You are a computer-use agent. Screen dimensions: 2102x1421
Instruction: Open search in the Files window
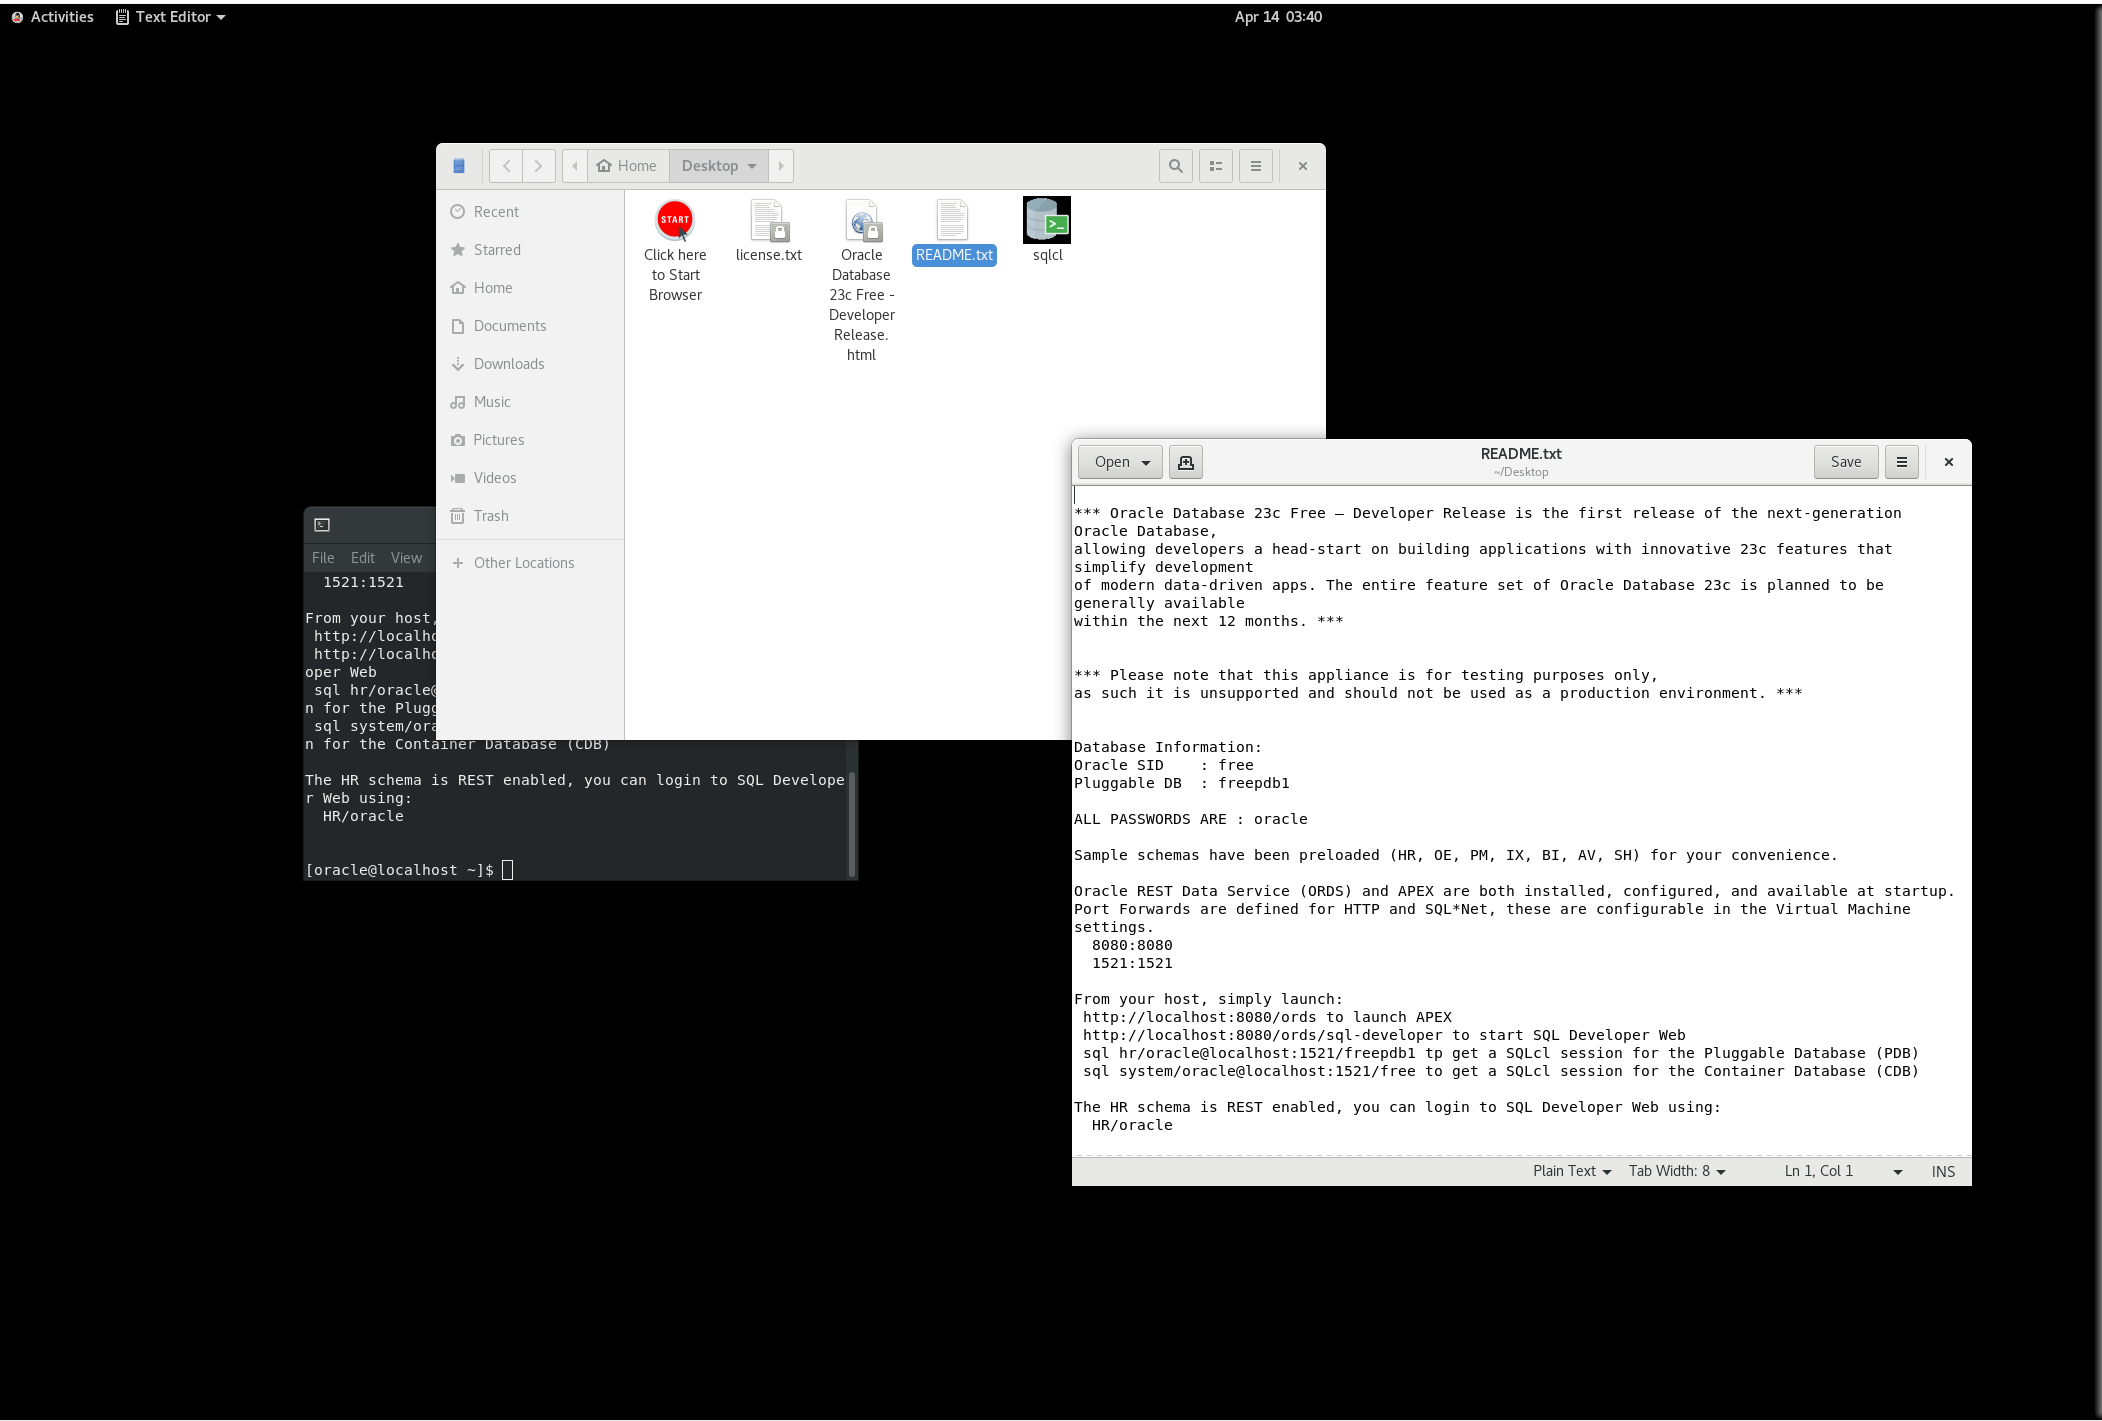1176,166
